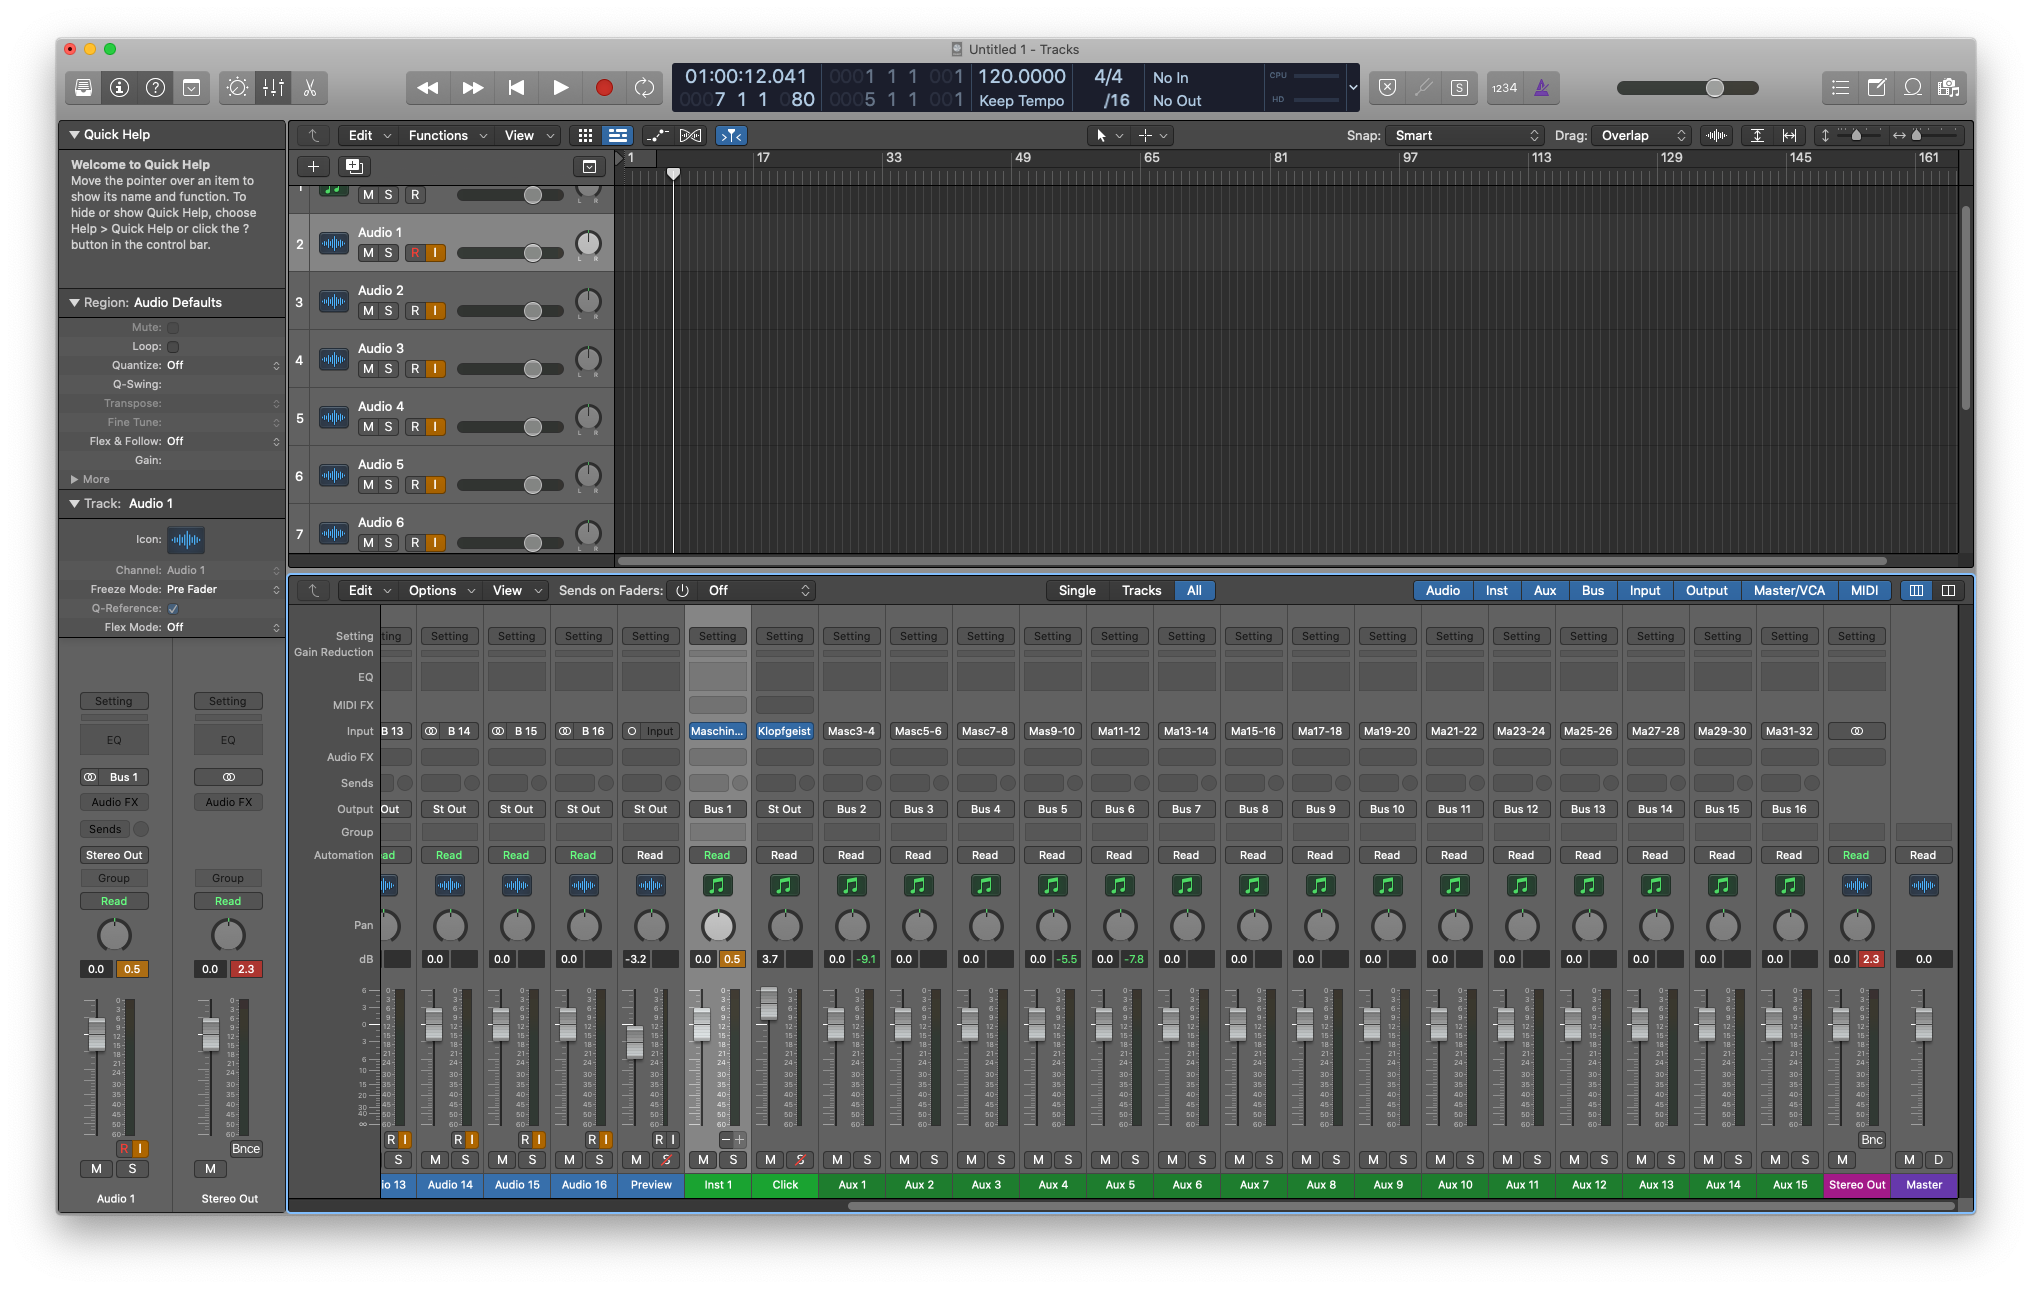Open Sends on Faders Off dropdown
Image resolution: width=2032 pixels, height=1289 pixels.
tap(758, 590)
